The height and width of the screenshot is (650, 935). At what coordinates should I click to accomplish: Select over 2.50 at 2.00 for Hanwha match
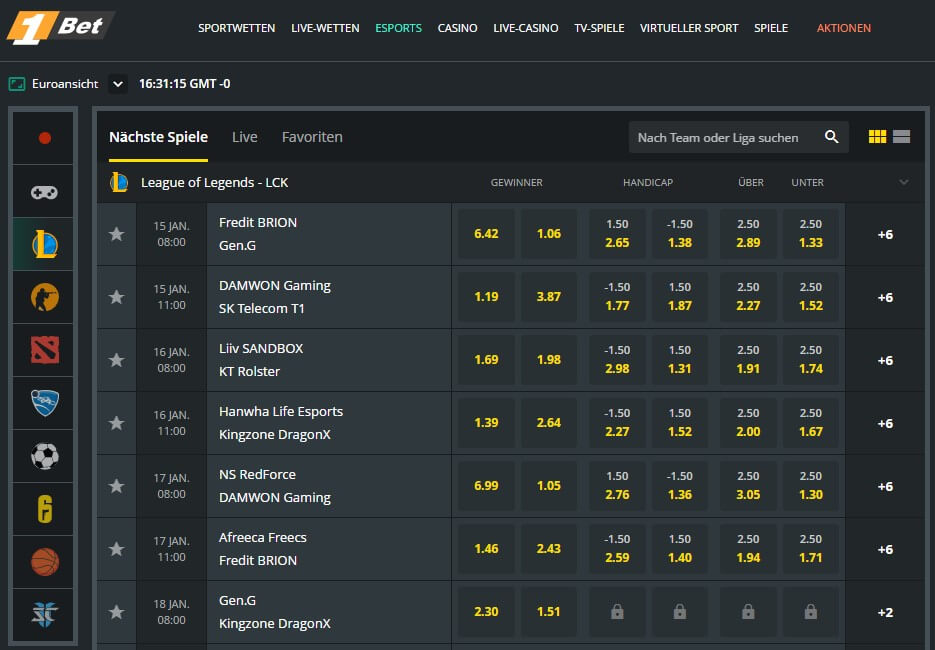pyautogui.click(x=748, y=423)
